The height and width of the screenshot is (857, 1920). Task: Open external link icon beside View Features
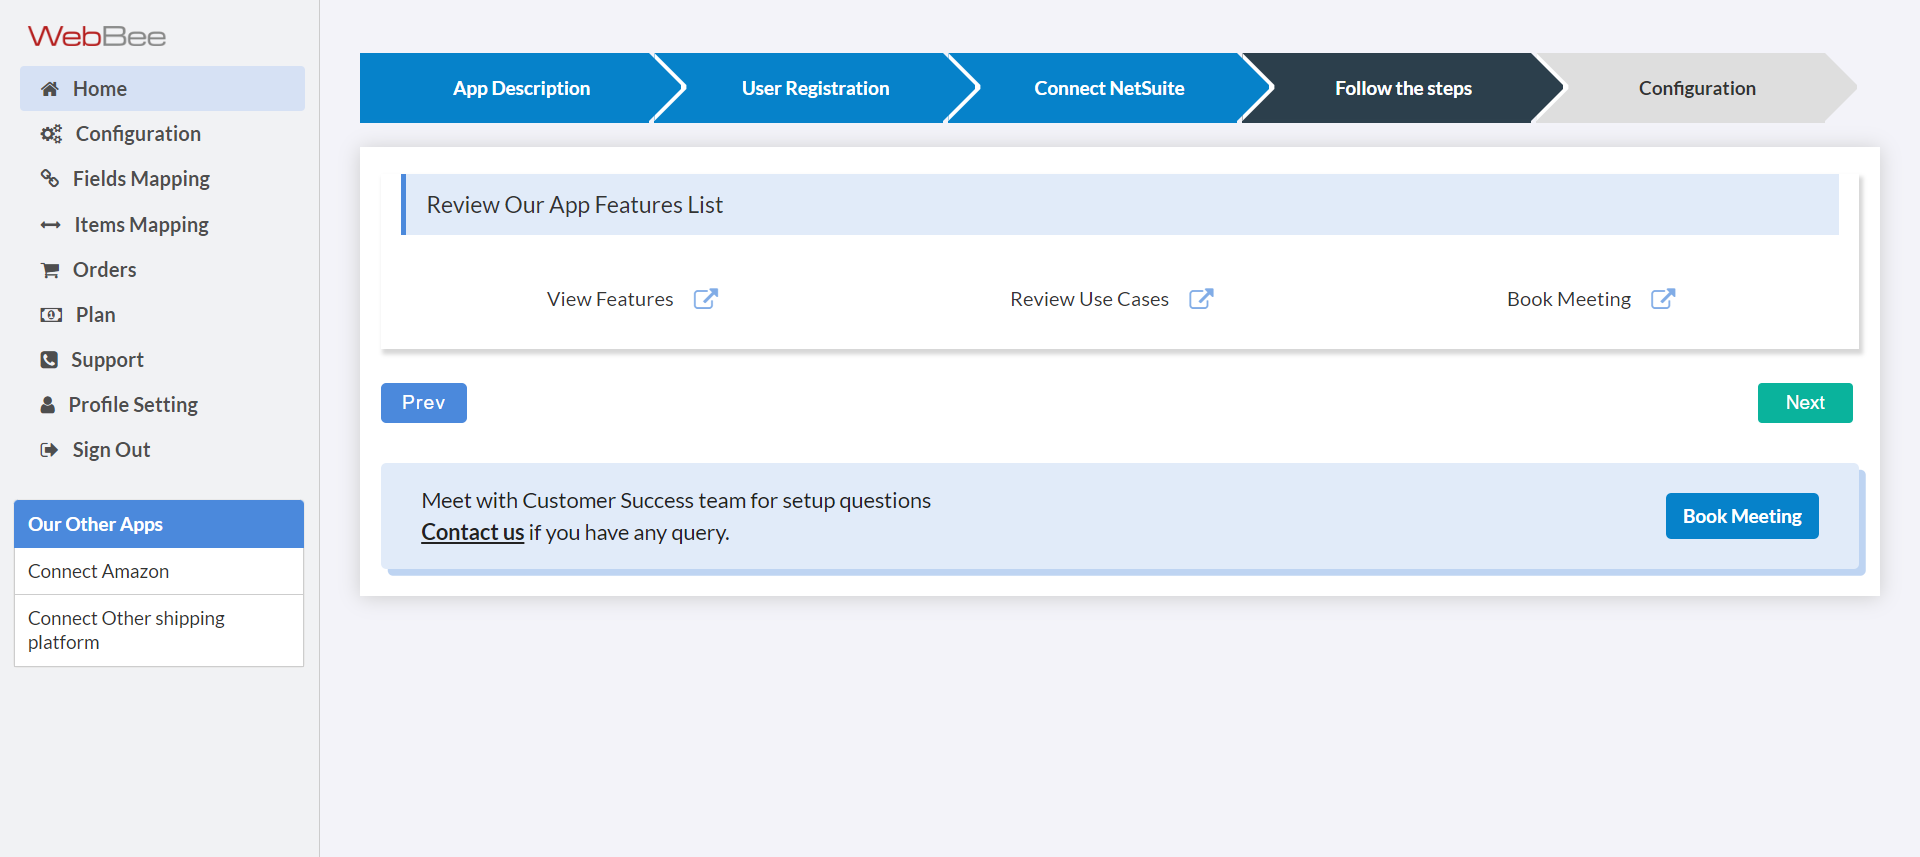pos(706,299)
